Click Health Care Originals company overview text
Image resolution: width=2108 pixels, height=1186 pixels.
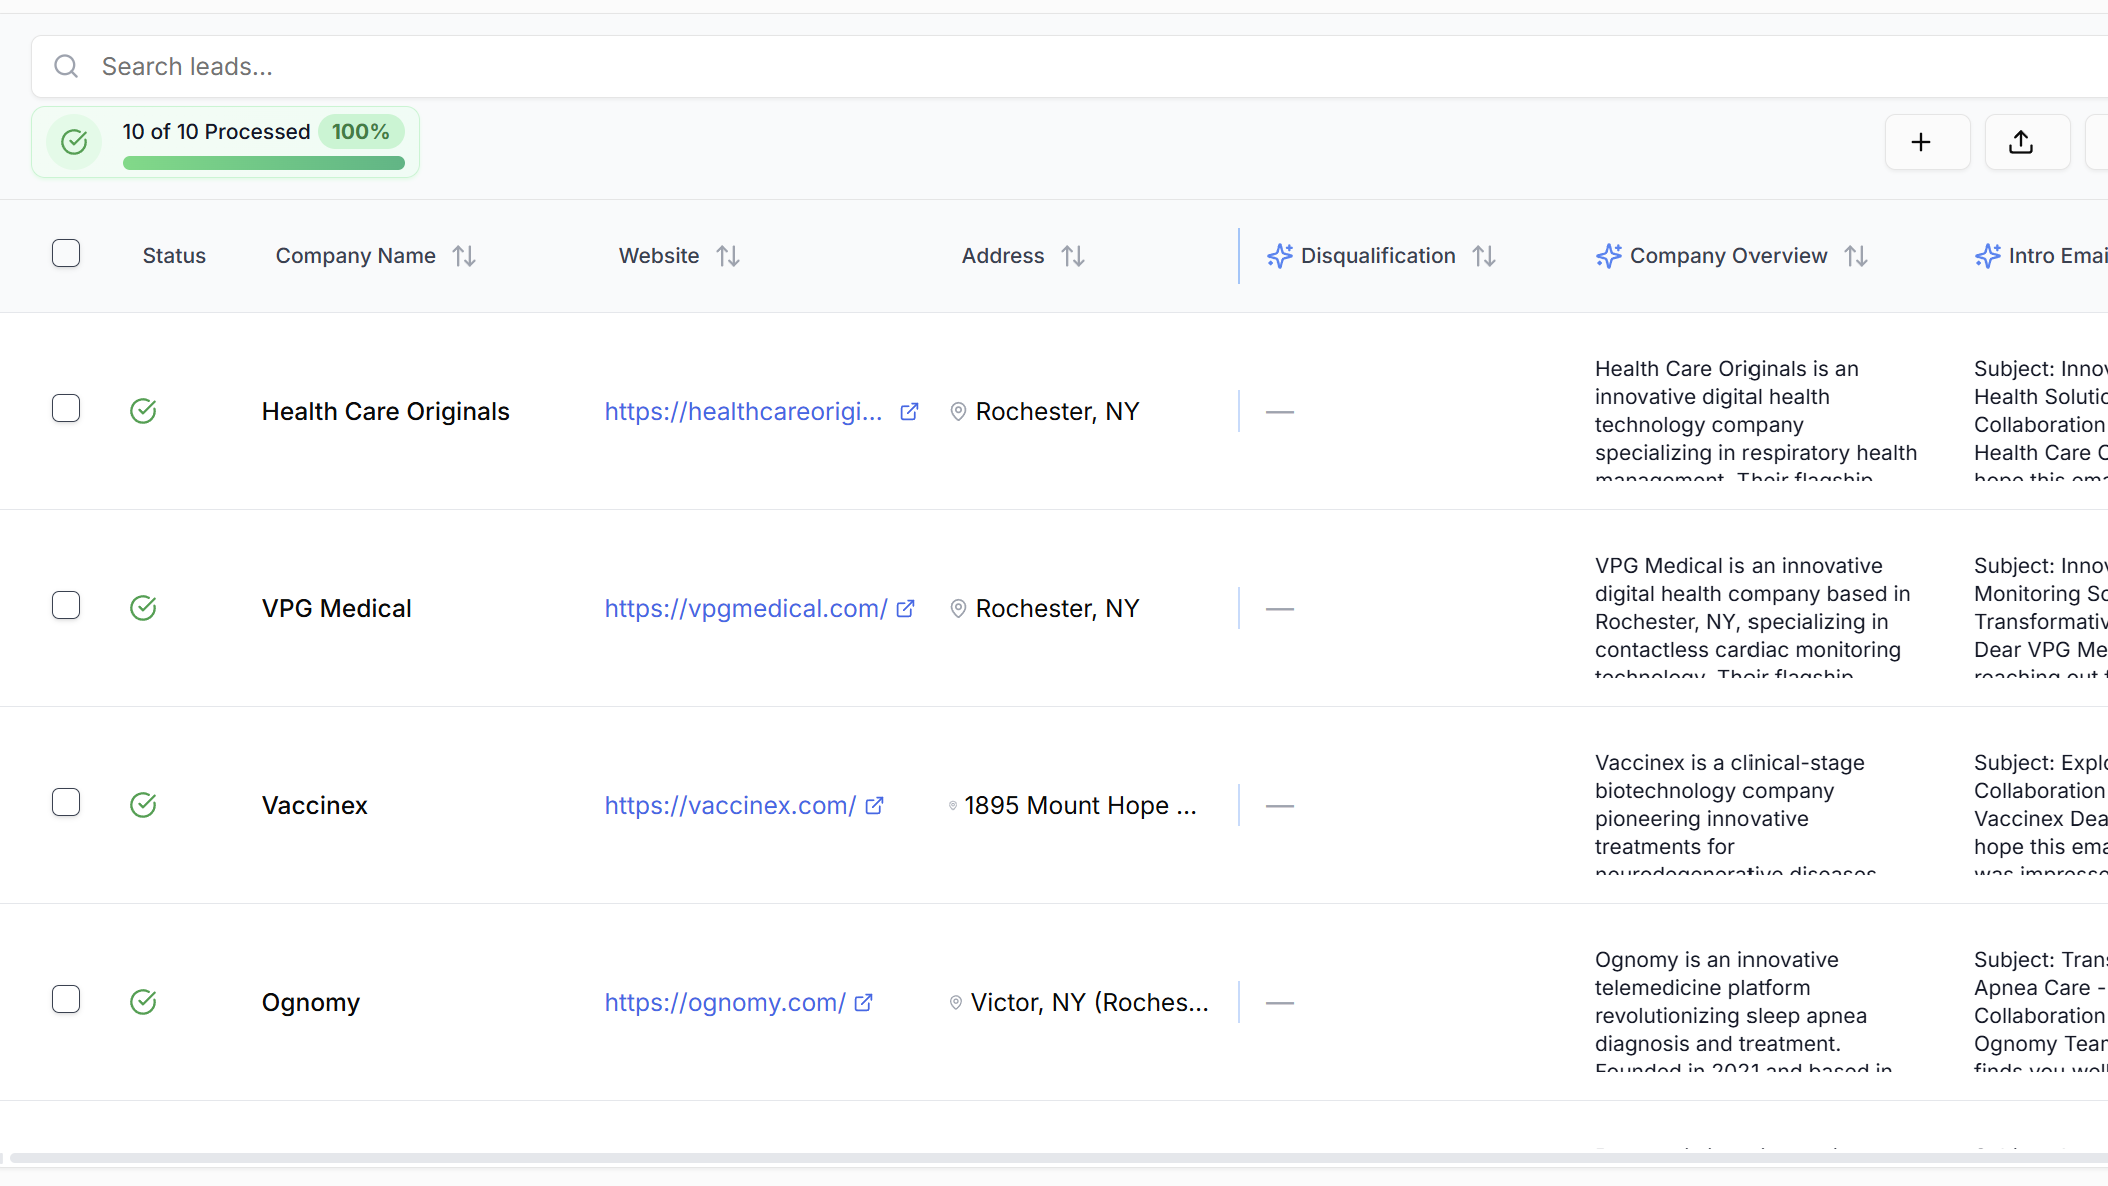pyautogui.click(x=1756, y=418)
